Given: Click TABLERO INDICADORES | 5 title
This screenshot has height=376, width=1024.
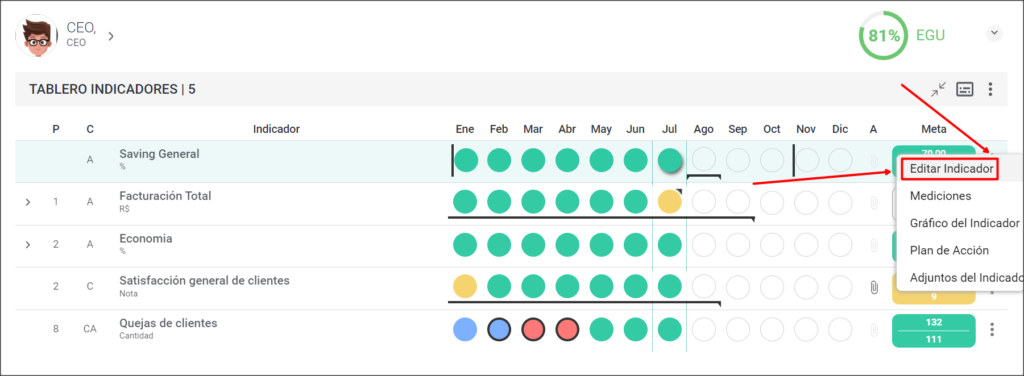Looking at the screenshot, I should [112, 89].
